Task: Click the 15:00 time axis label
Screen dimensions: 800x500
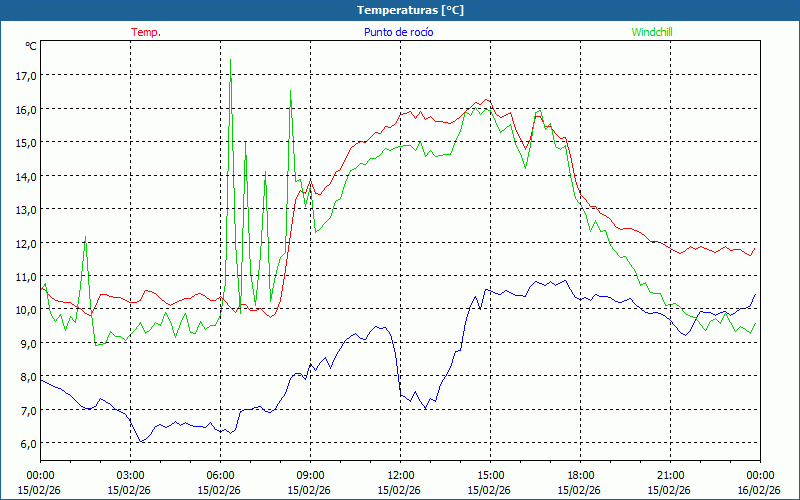Action: pos(490,475)
